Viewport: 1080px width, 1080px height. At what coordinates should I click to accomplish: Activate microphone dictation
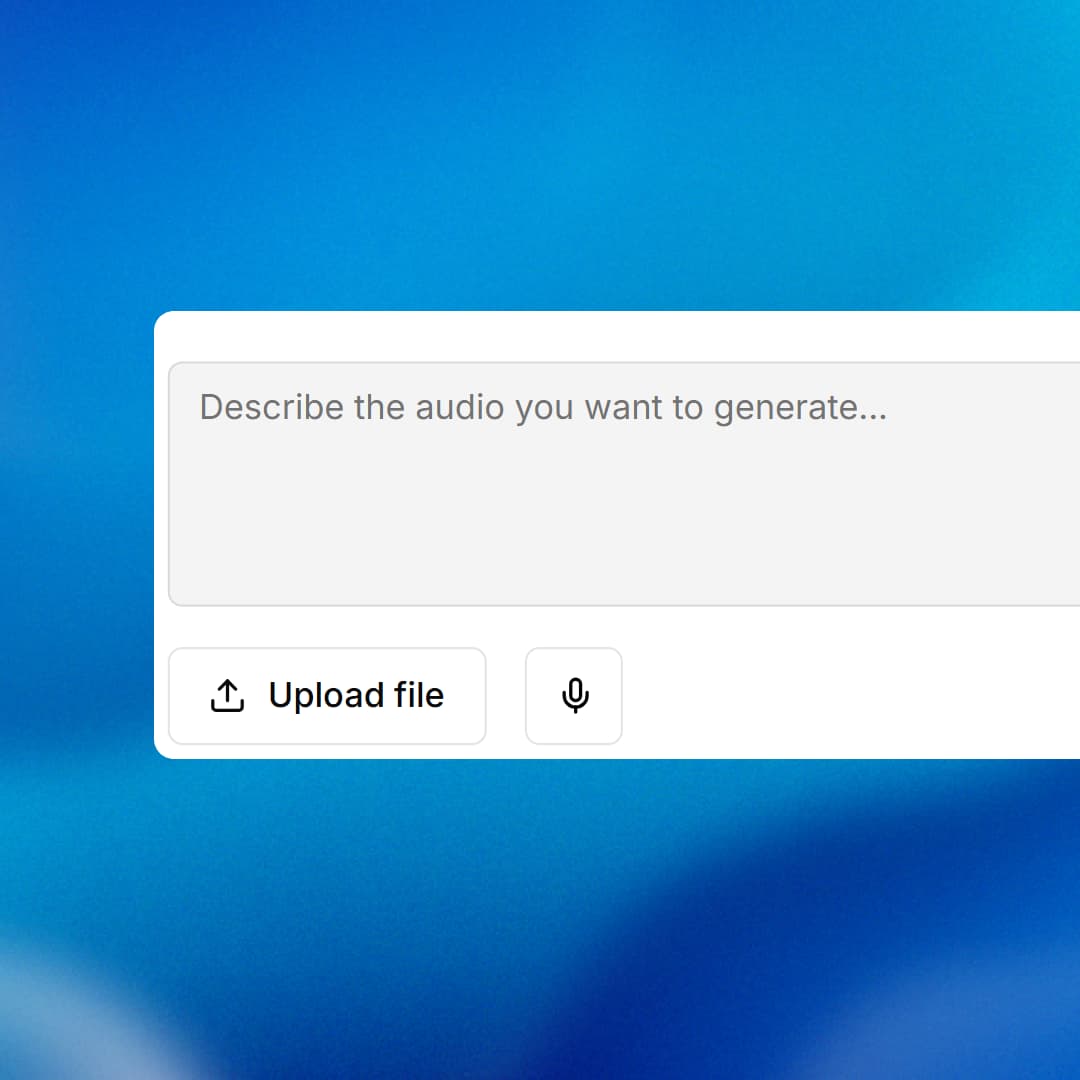coord(574,696)
